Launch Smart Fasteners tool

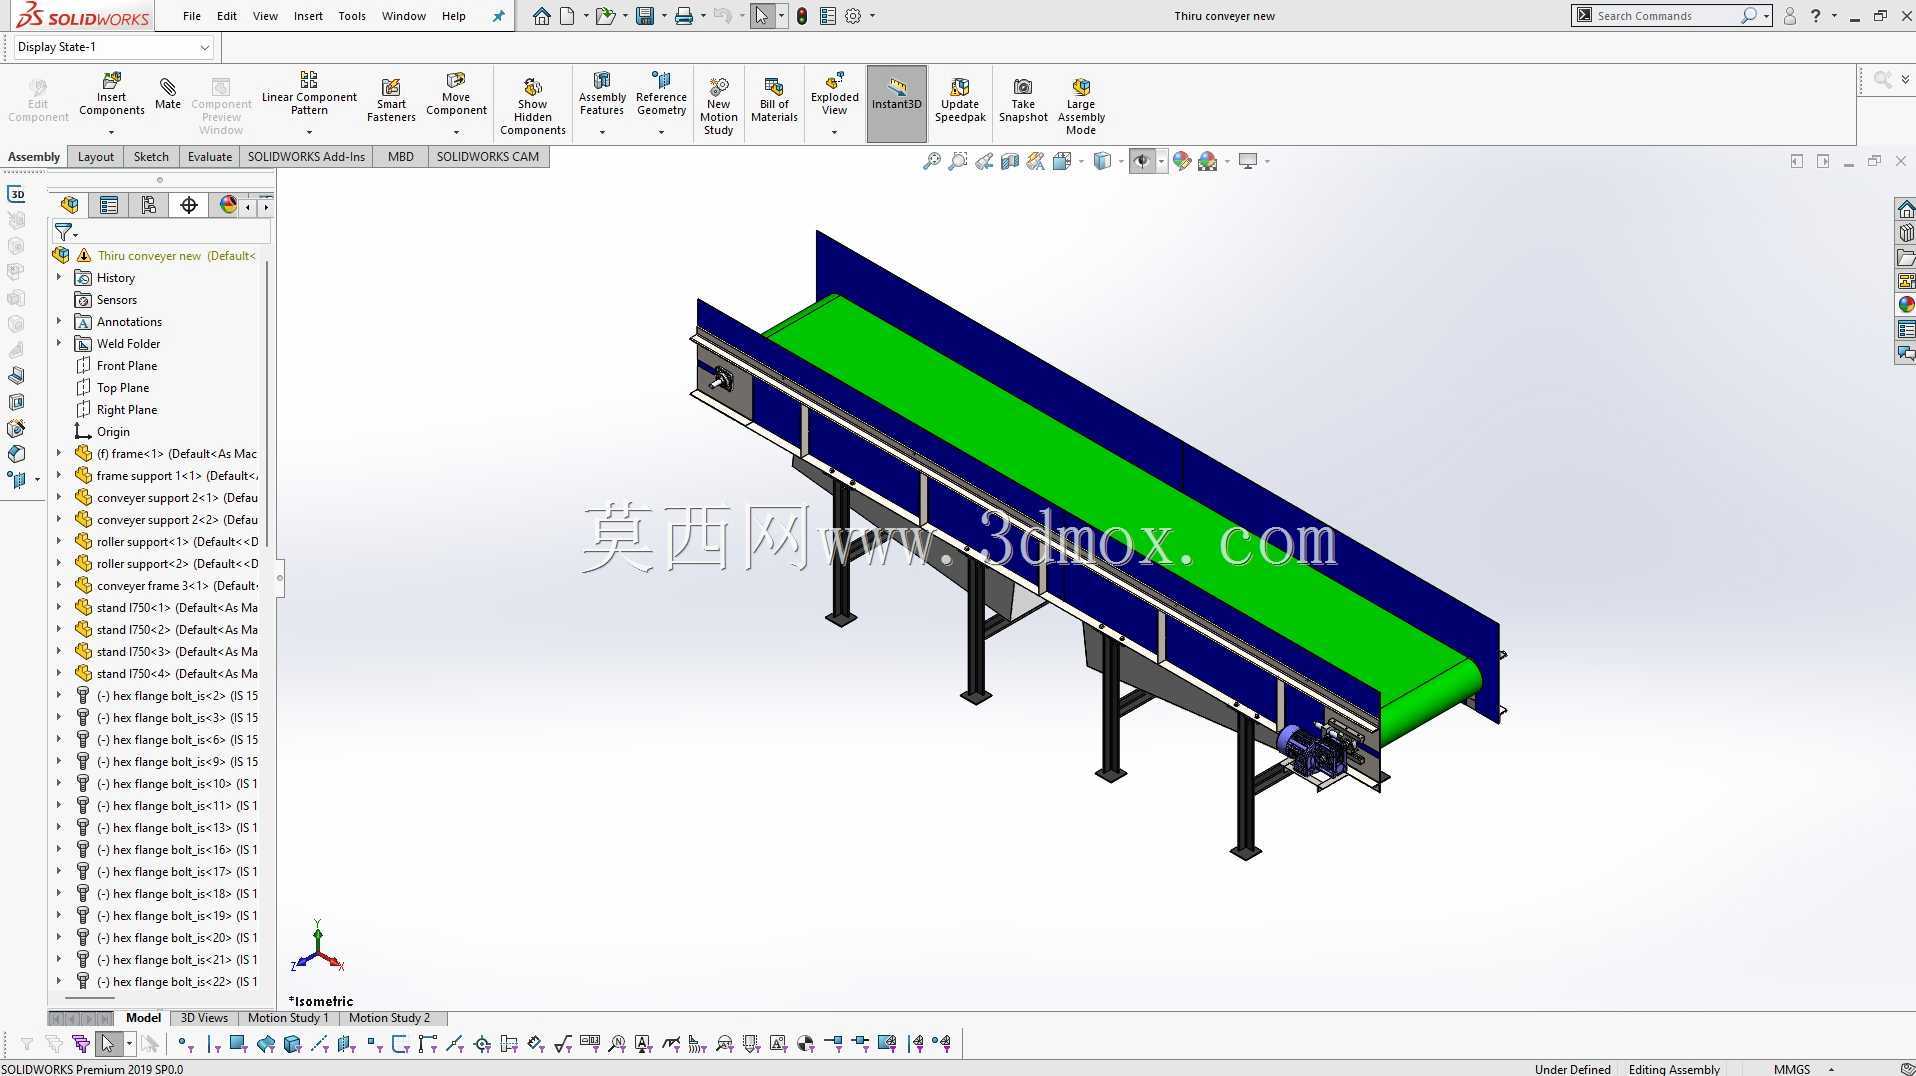(391, 101)
